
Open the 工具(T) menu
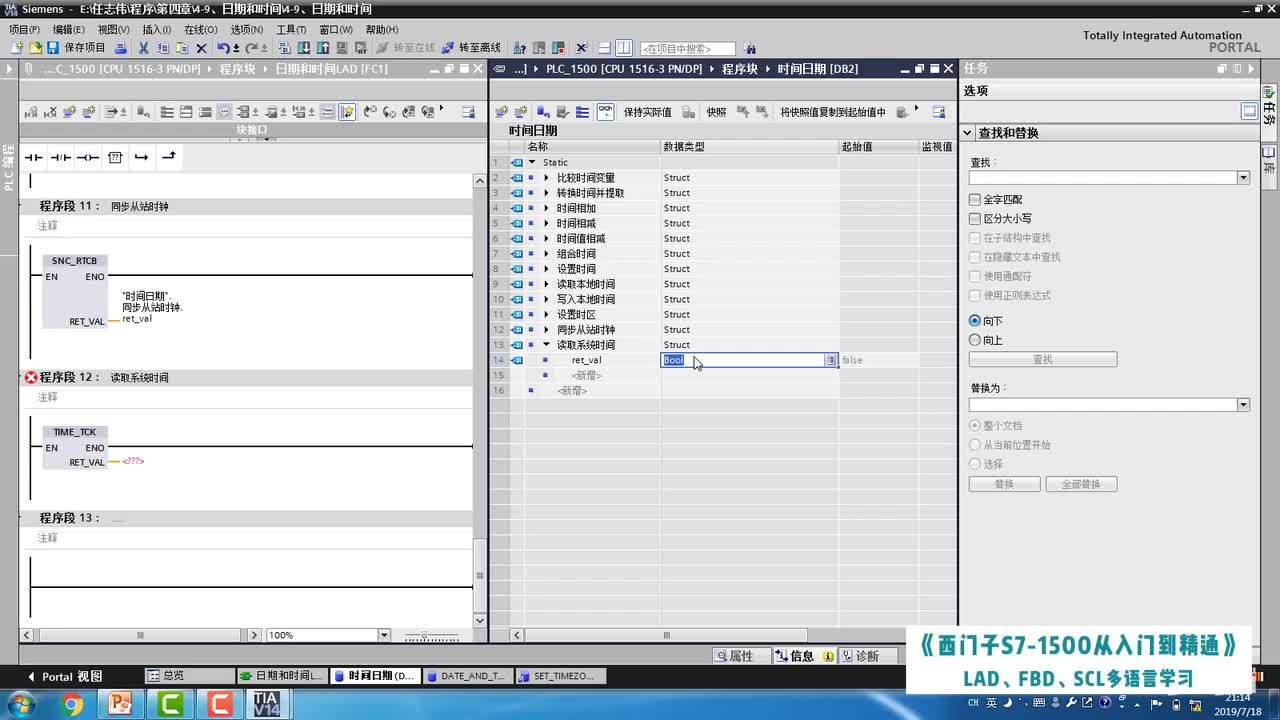click(291, 30)
